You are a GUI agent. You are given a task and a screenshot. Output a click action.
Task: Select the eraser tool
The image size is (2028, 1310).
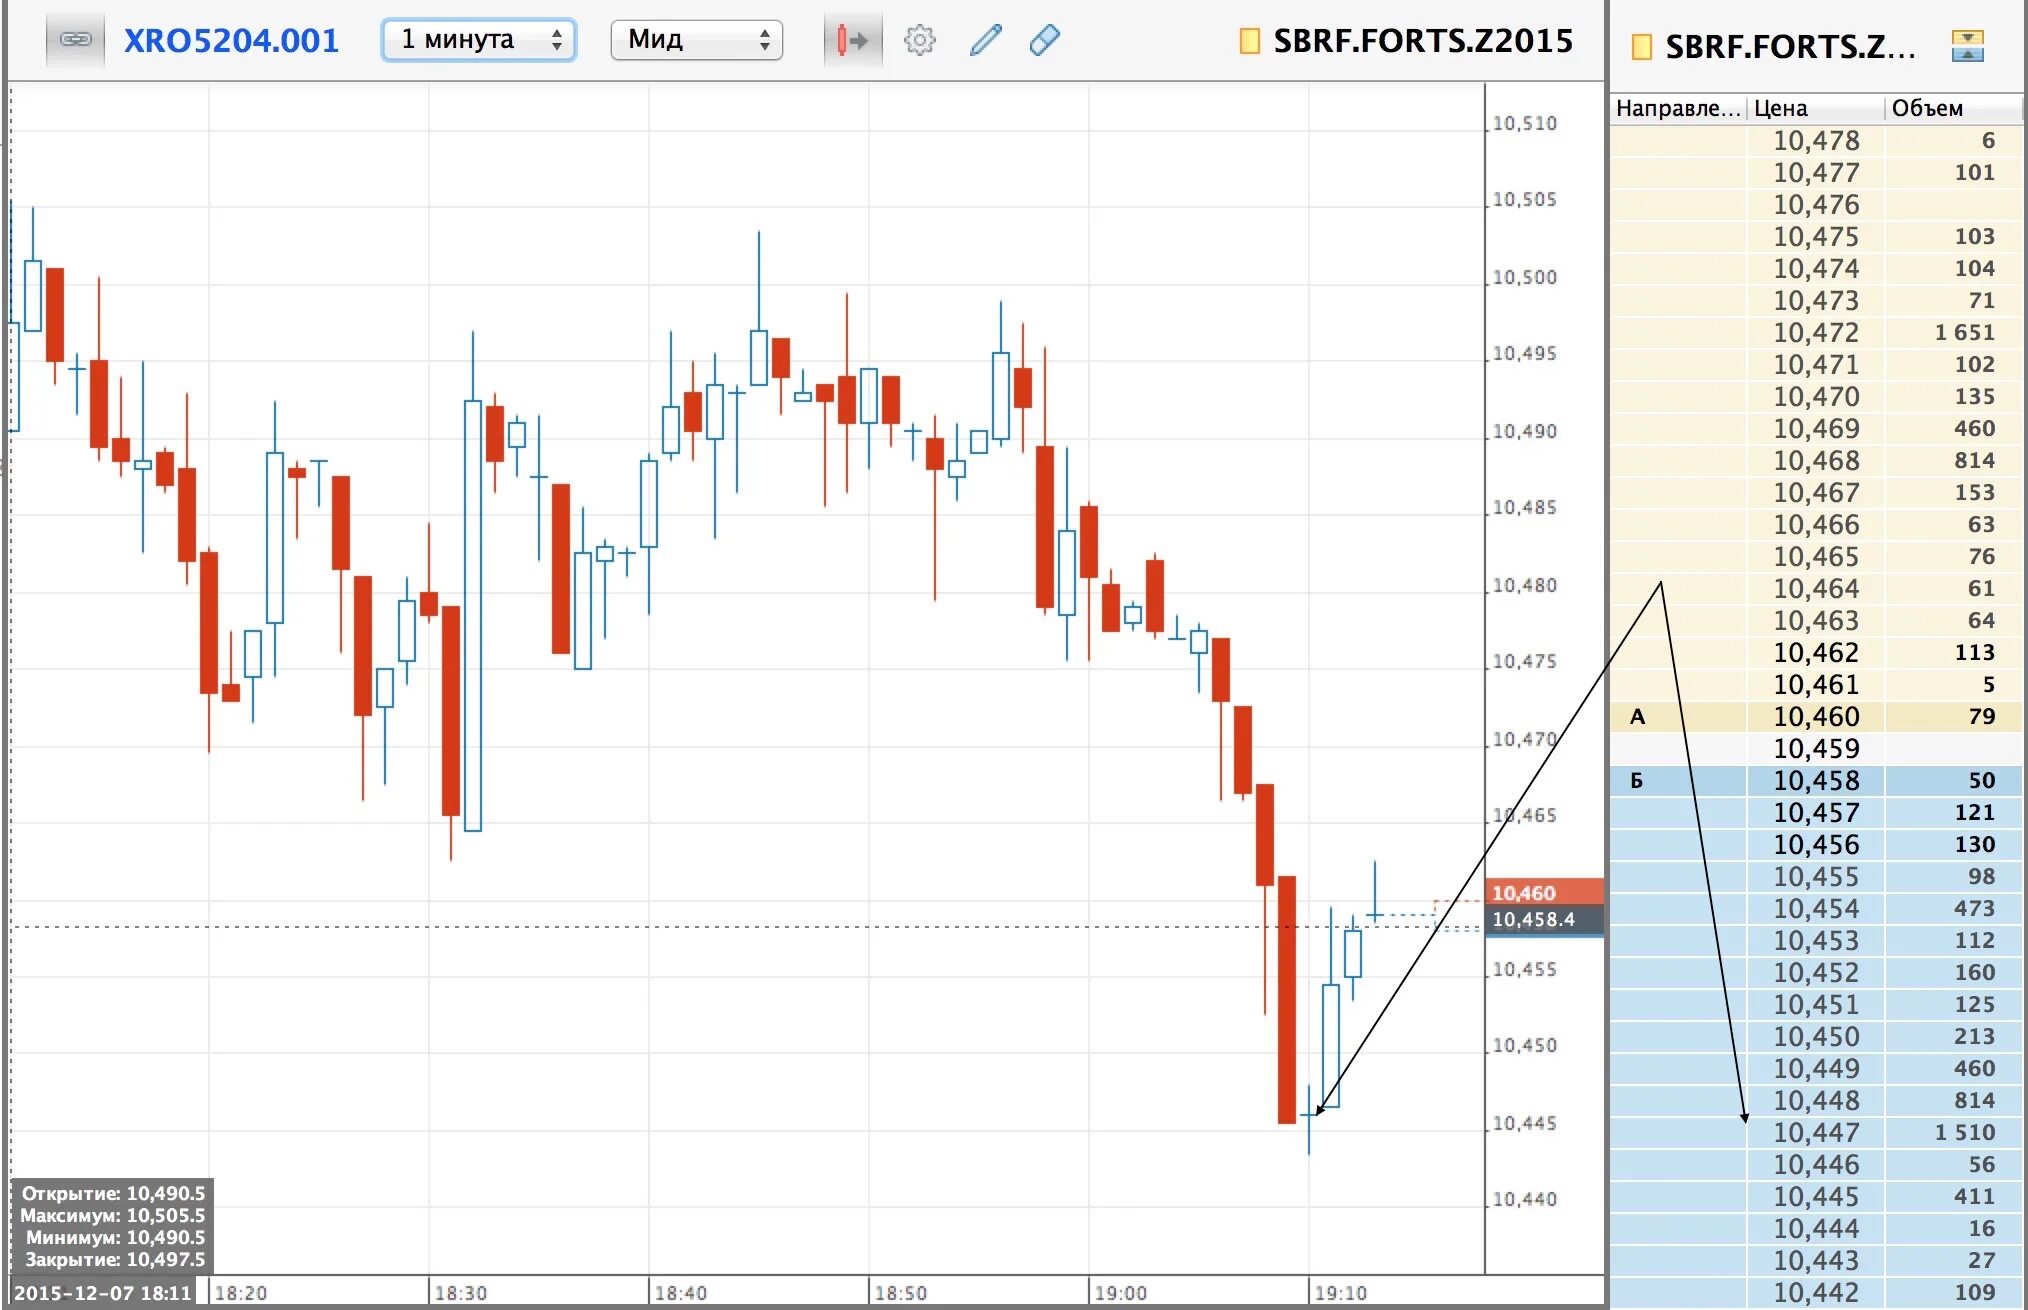click(x=1044, y=40)
